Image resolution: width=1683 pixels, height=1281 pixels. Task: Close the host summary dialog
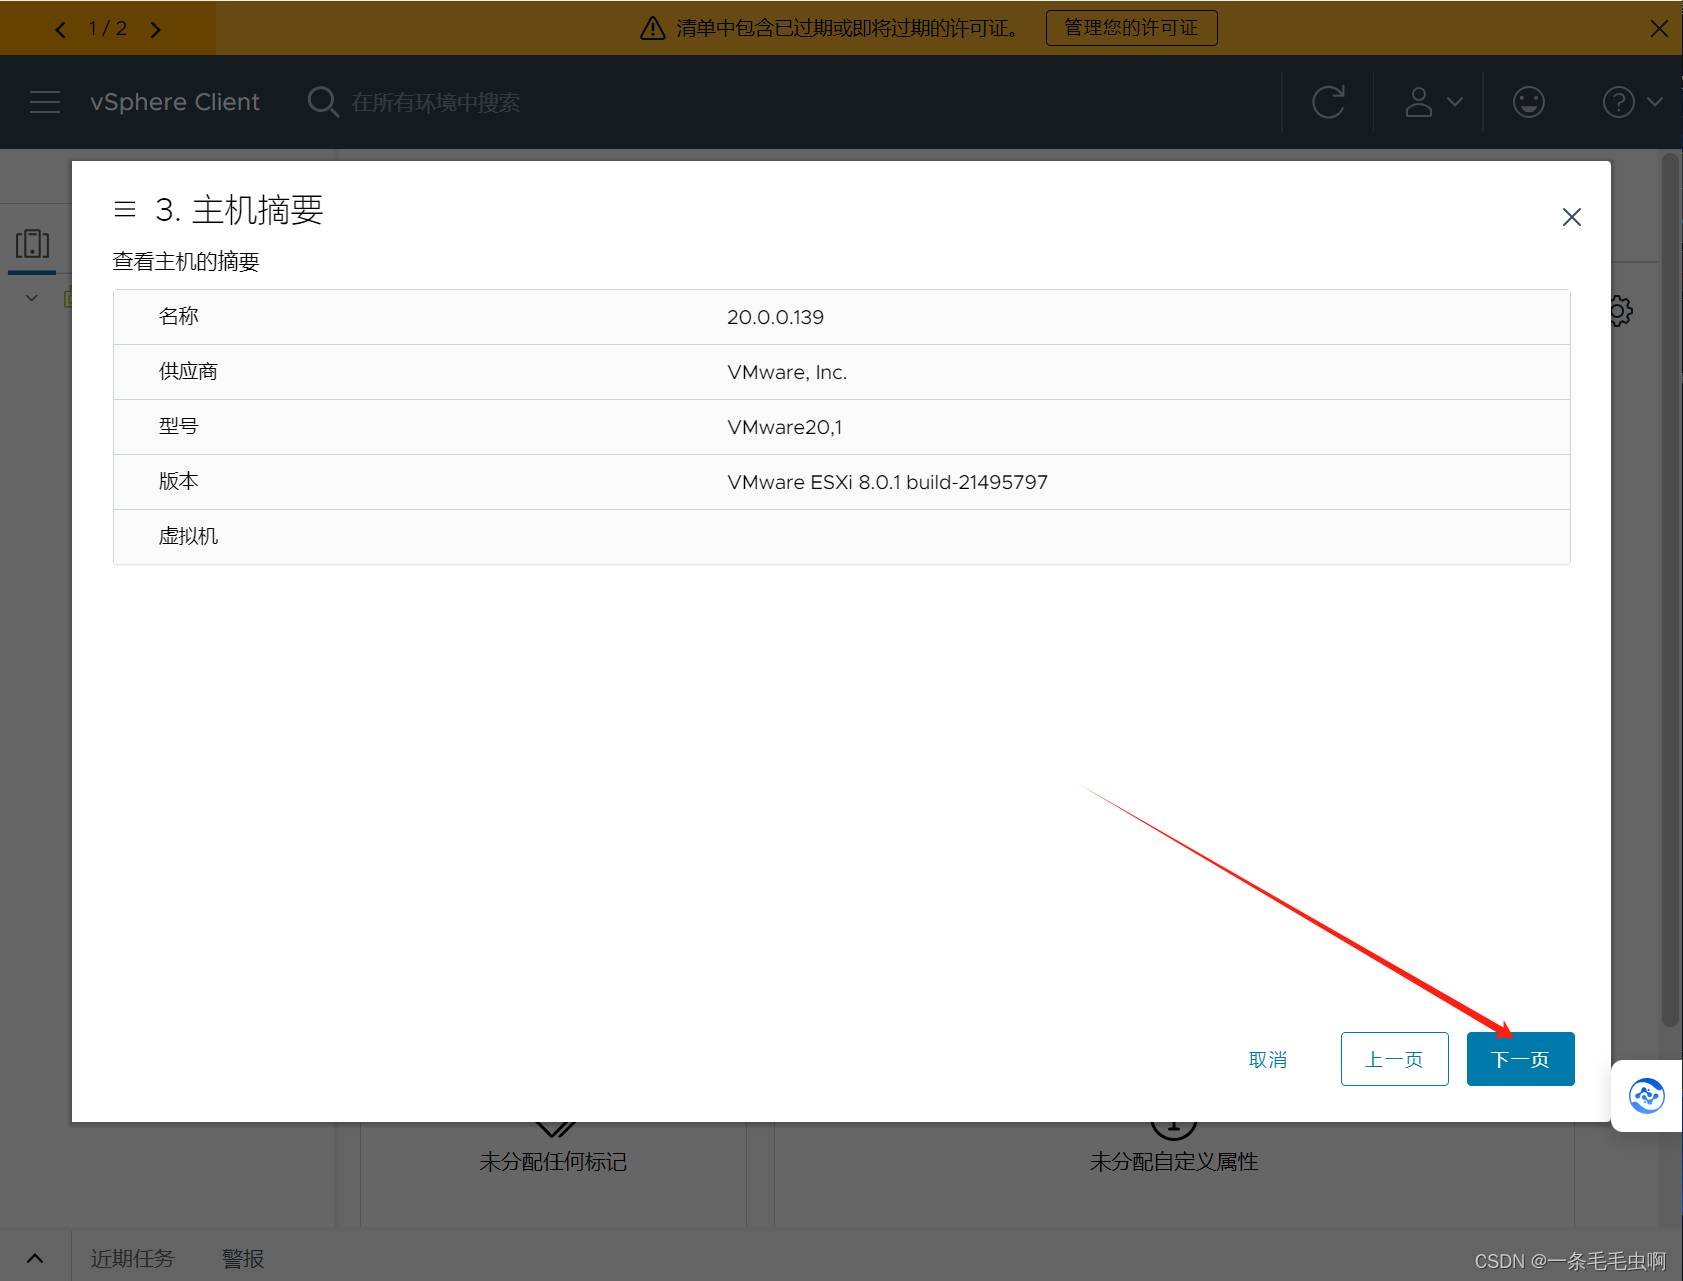[x=1571, y=217]
